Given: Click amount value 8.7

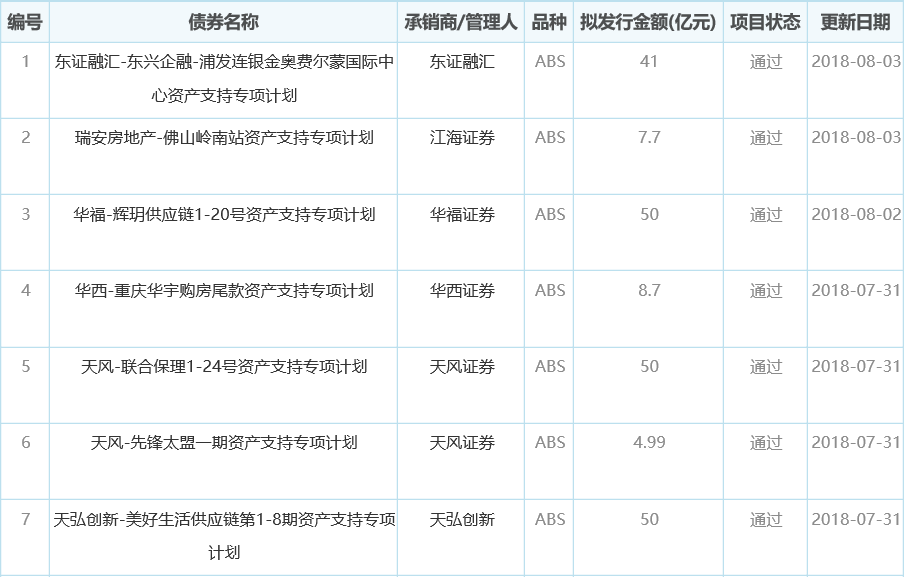Looking at the screenshot, I should point(649,290).
